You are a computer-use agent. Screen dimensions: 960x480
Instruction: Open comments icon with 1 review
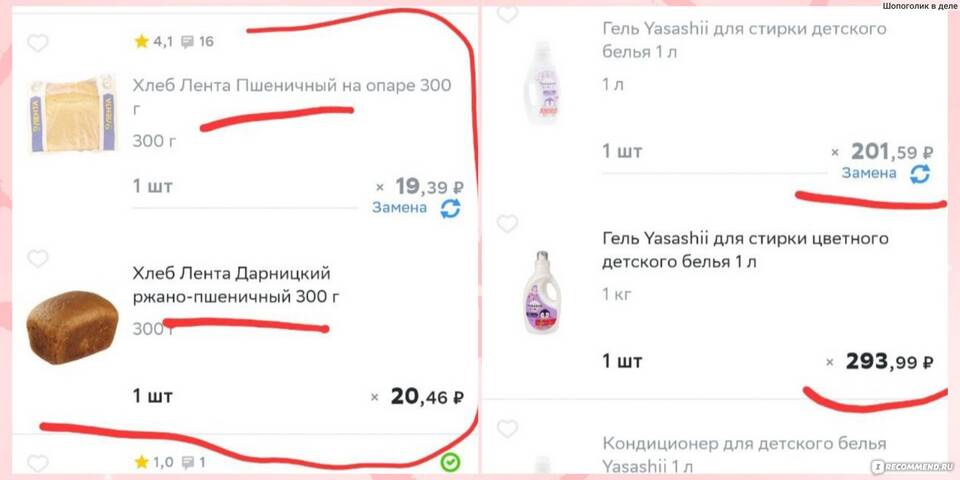coord(187,462)
